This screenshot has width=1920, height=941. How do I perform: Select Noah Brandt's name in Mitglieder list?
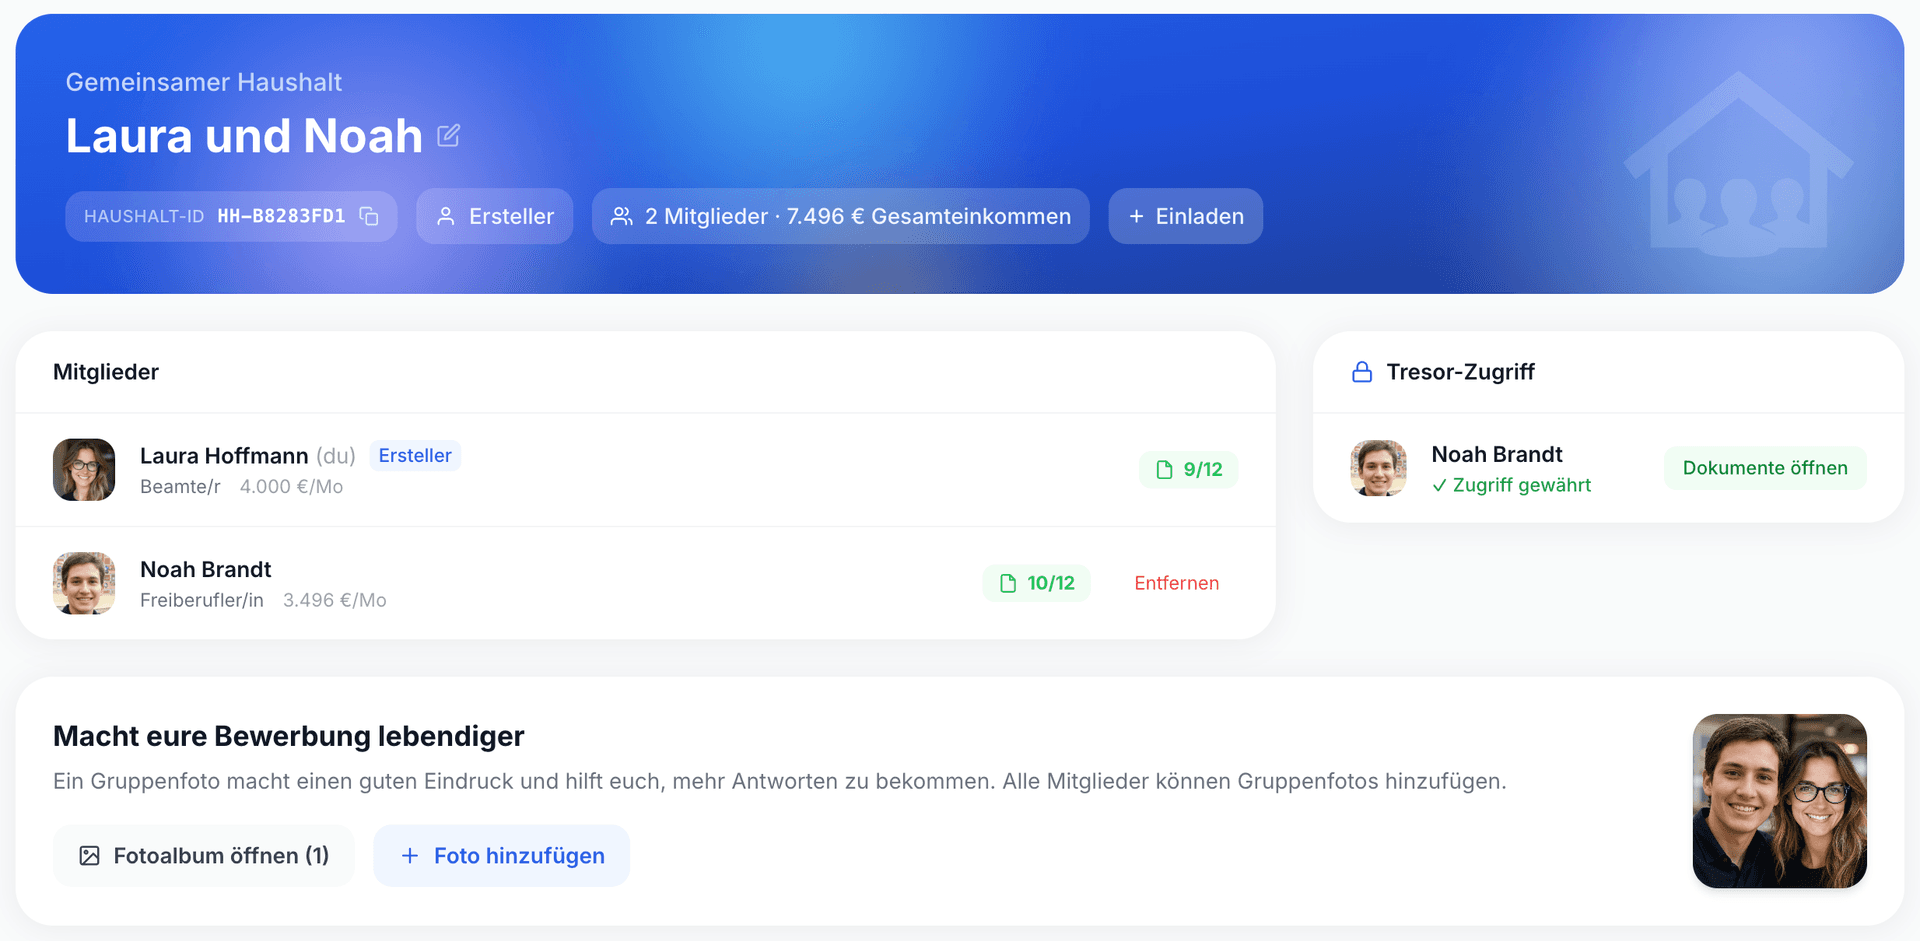(206, 569)
